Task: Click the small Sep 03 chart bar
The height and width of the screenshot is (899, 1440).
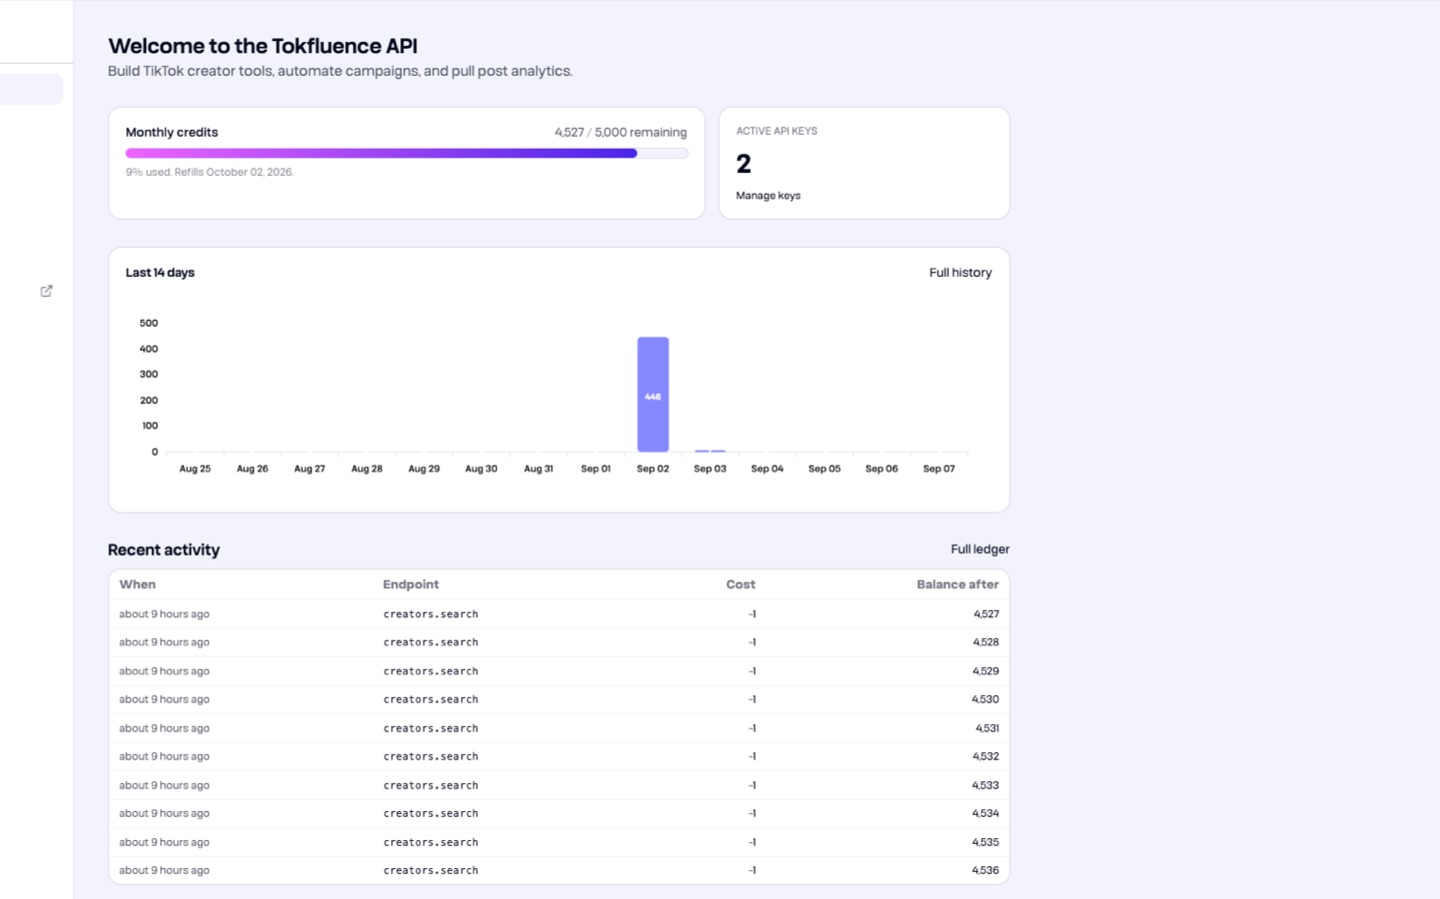Action: click(x=710, y=451)
